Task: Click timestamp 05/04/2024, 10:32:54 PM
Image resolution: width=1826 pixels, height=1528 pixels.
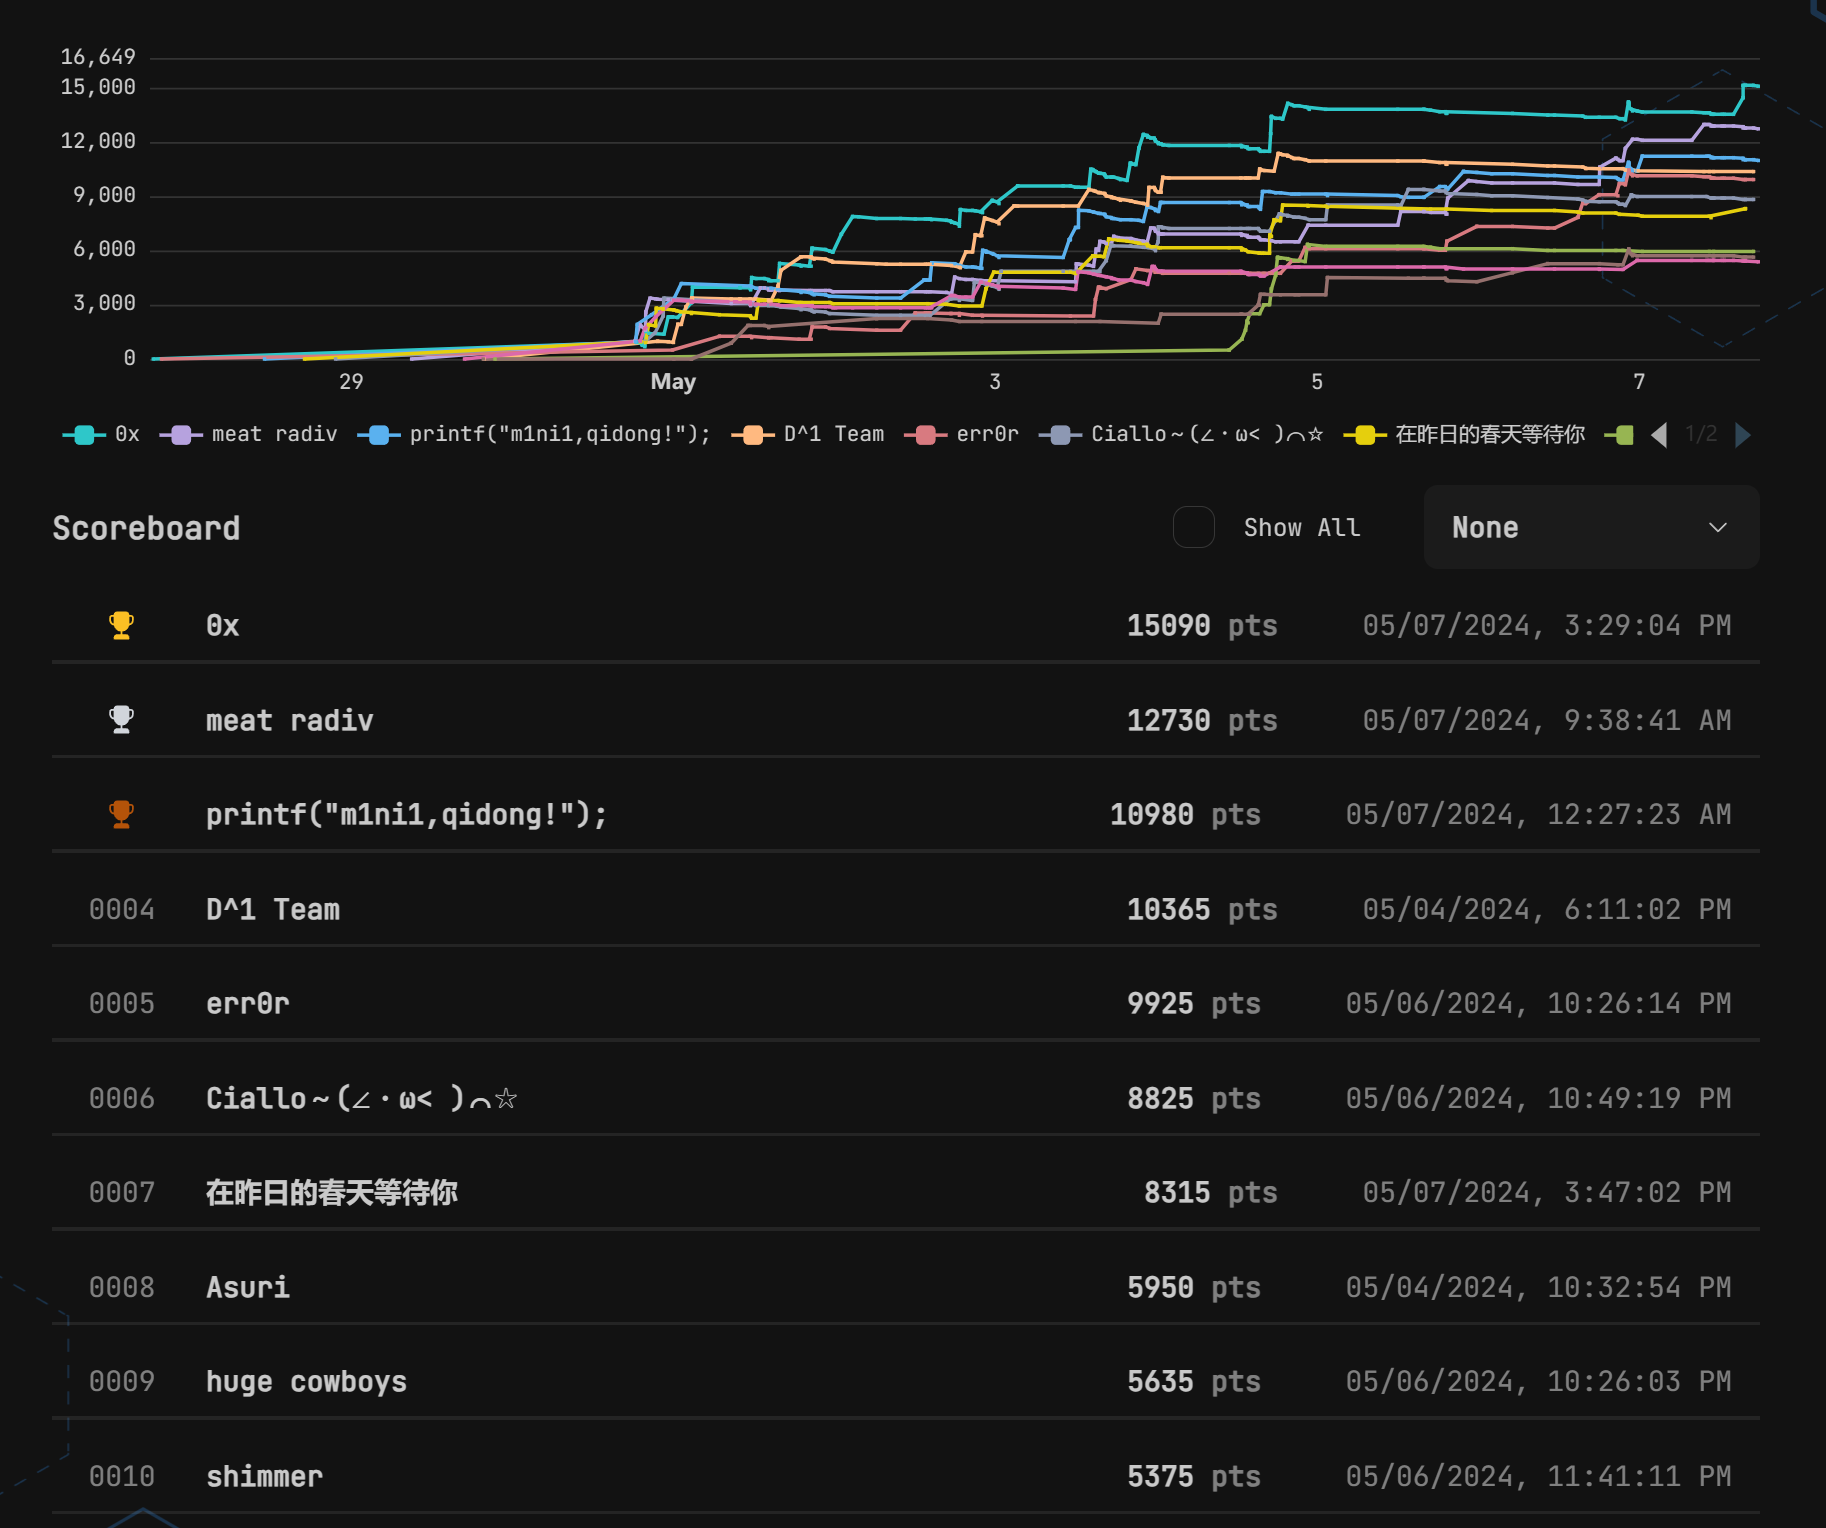Action: [1539, 1287]
